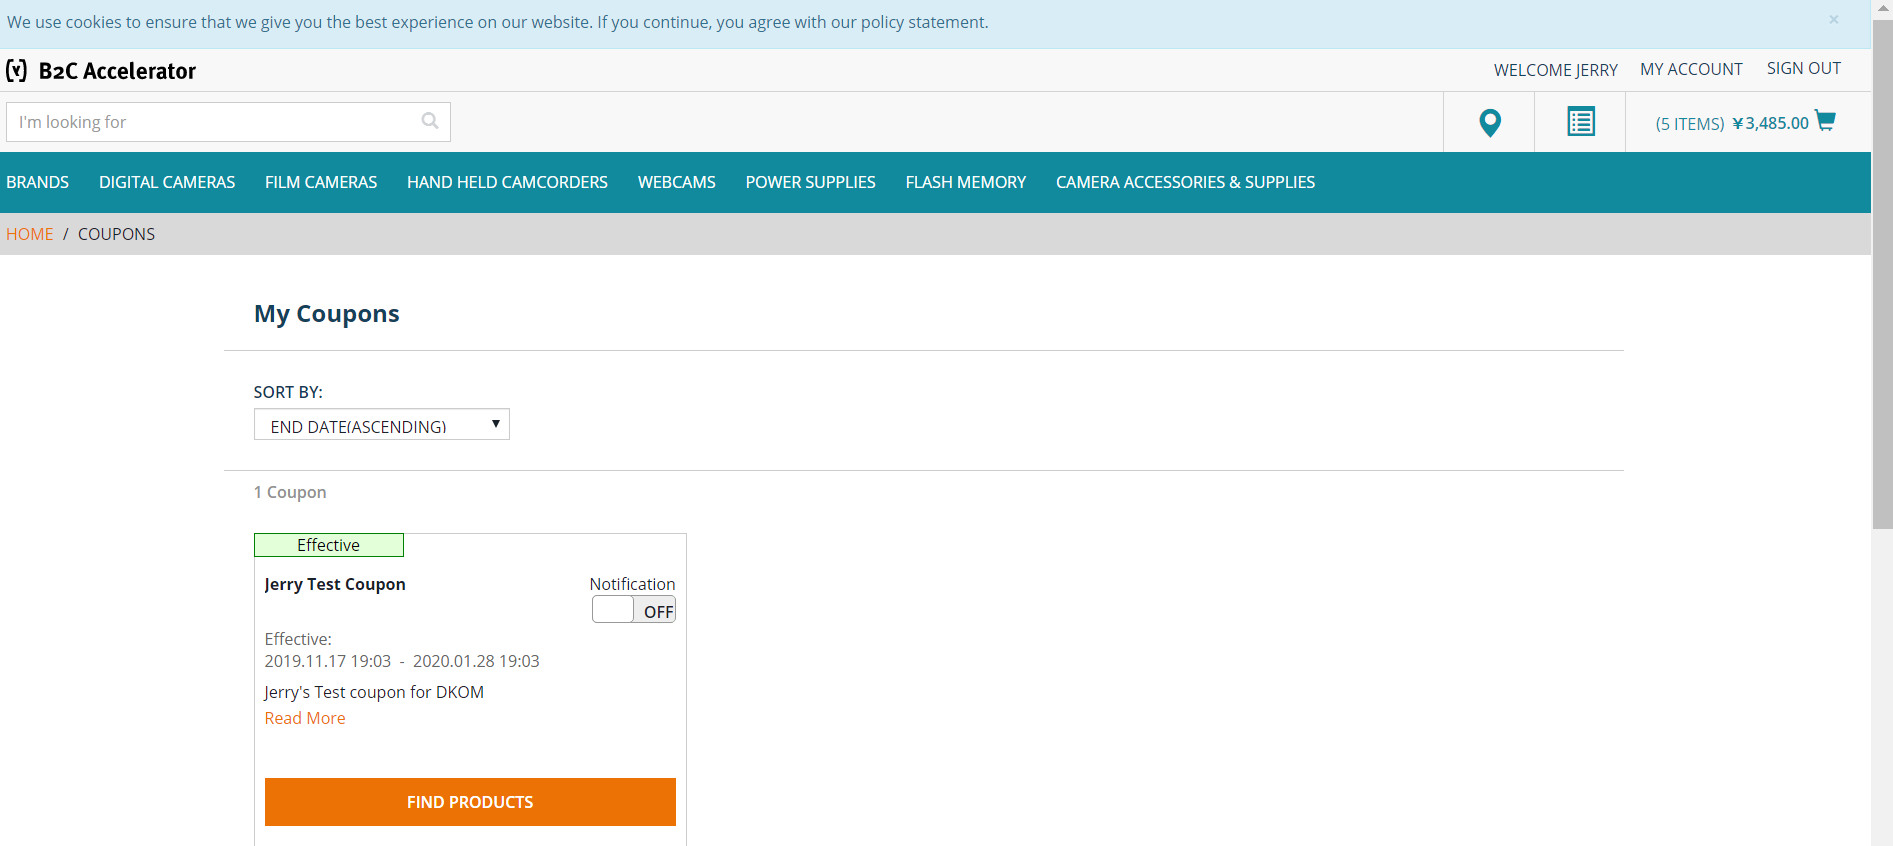The height and width of the screenshot is (846, 1893).
Task: Click the Sign Out link
Action: [1803, 68]
